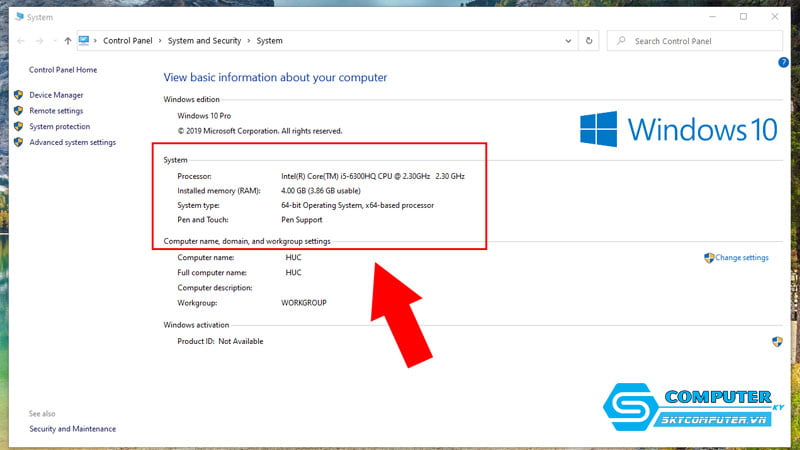
Task: Click Change settings for computer name
Action: pos(741,258)
